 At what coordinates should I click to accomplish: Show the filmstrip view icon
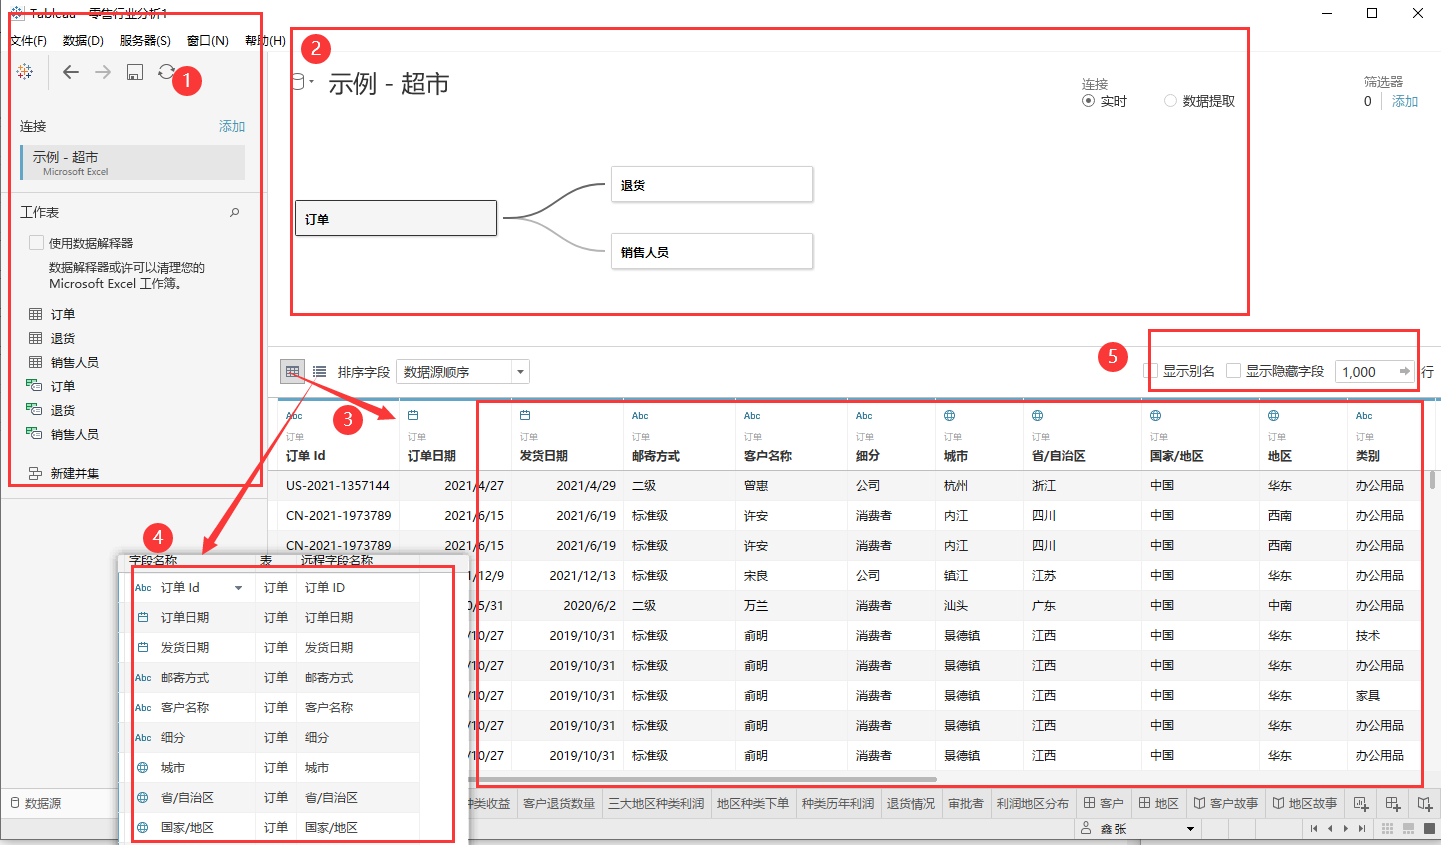click(1409, 829)
